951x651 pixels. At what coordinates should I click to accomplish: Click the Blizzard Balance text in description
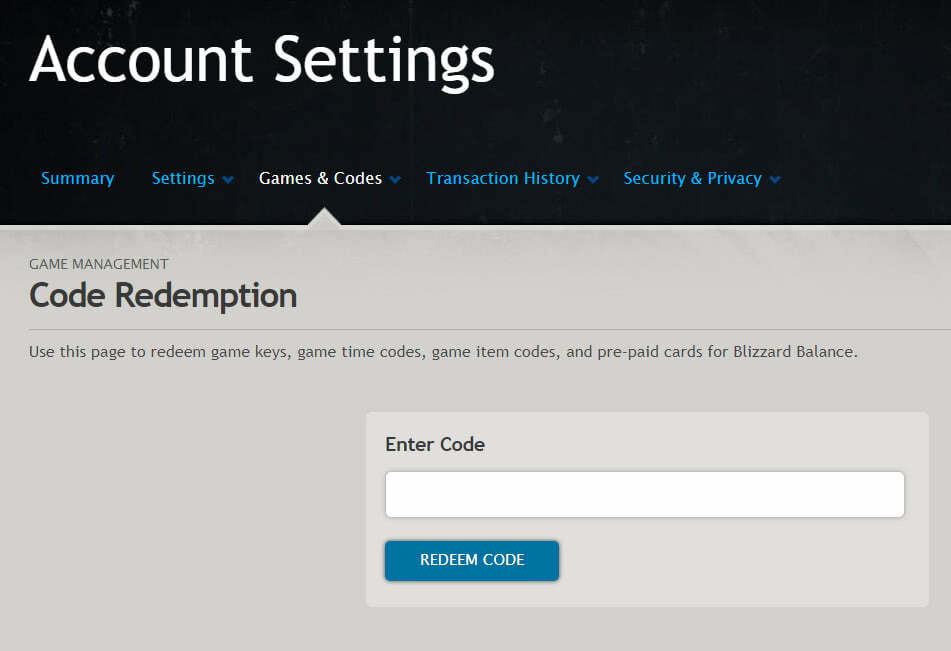[x=796, y=352]
